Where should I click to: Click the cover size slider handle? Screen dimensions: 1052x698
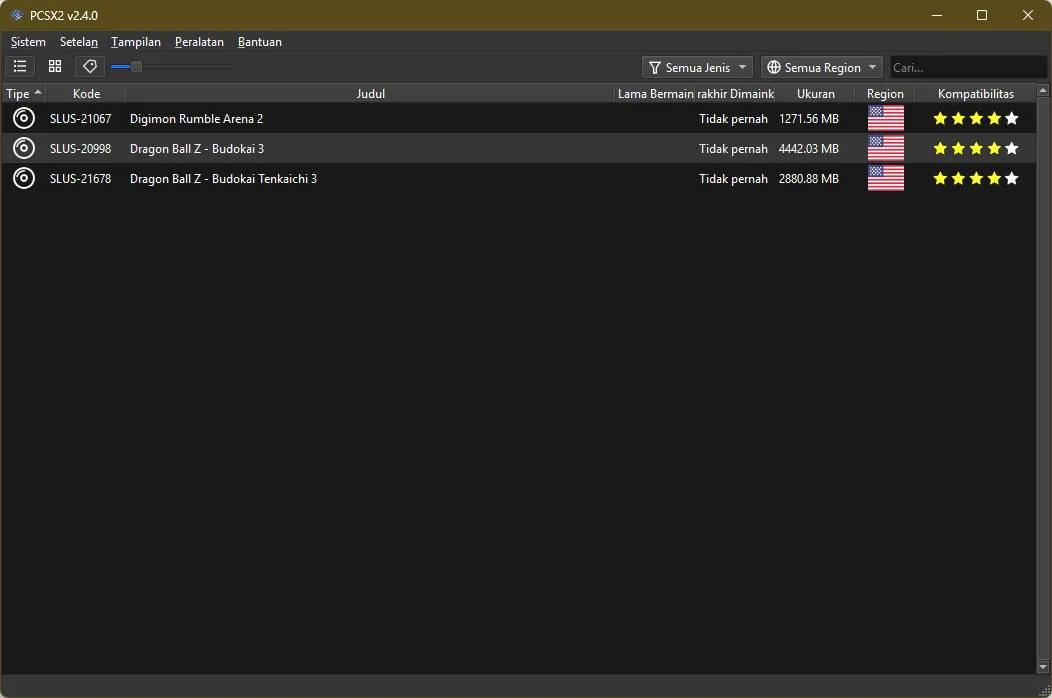(x=136, y=67)
